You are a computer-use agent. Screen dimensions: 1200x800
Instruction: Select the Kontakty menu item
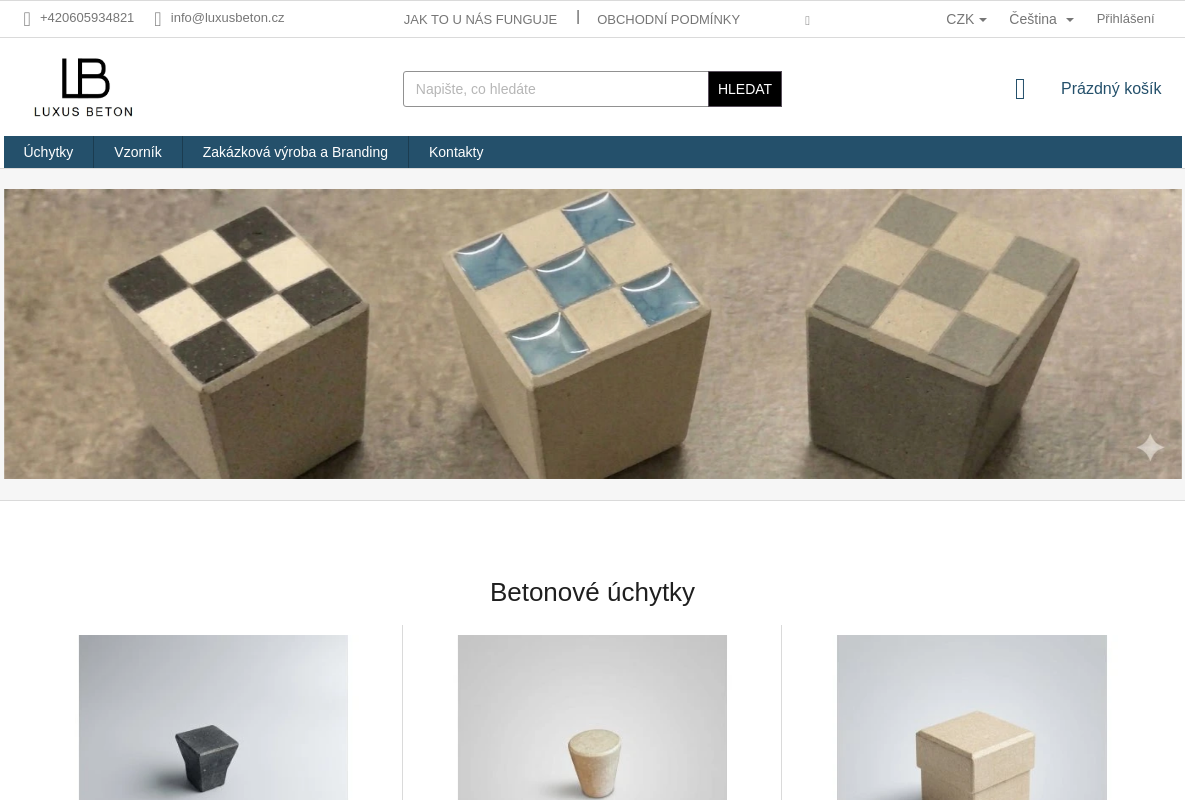[456, 152]
